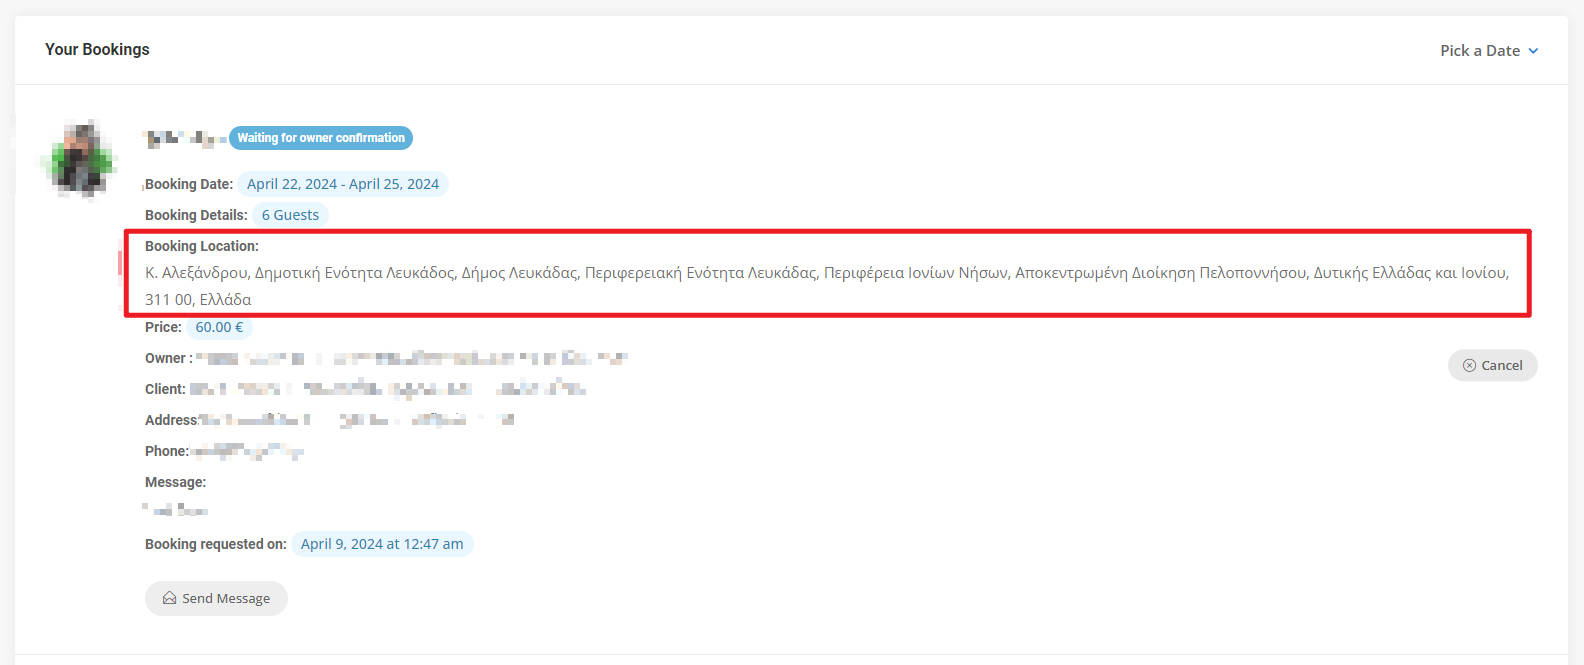Click the envelope icon in Send Message
Image resolution: width=1584 pixels, height=665 pixels.
tap(169, 598)
